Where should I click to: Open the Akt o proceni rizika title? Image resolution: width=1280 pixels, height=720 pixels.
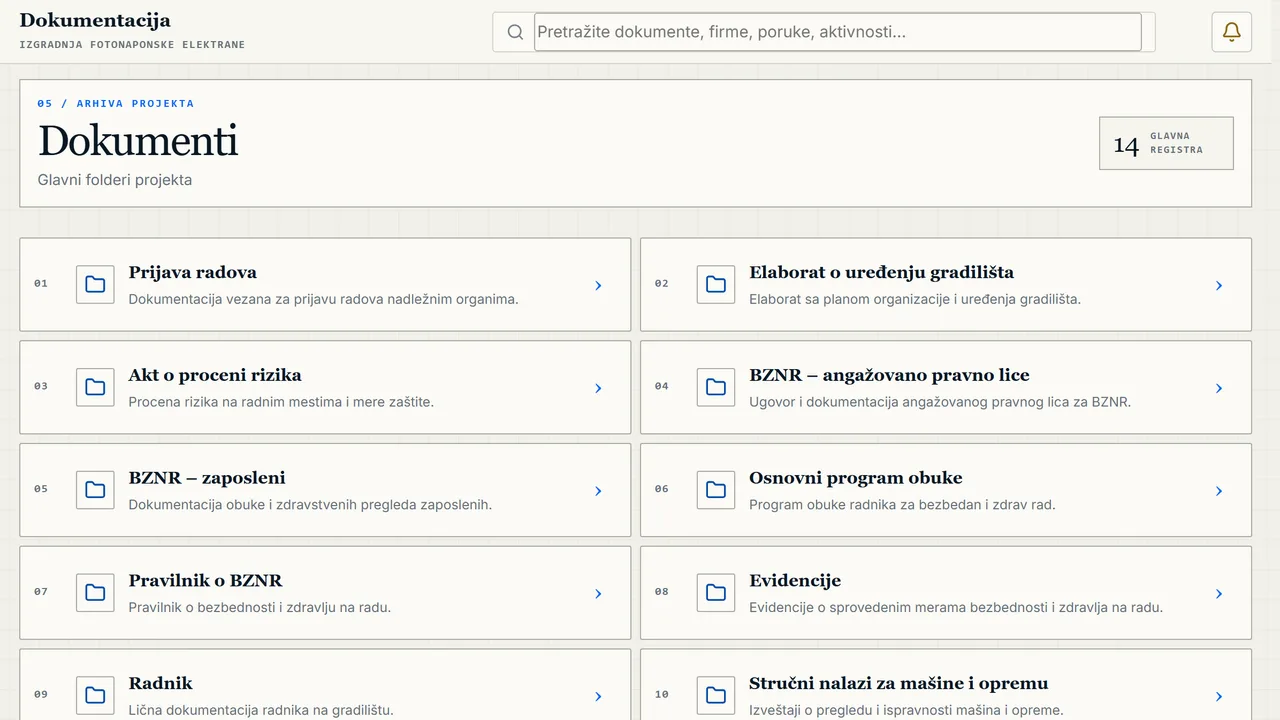215,375
